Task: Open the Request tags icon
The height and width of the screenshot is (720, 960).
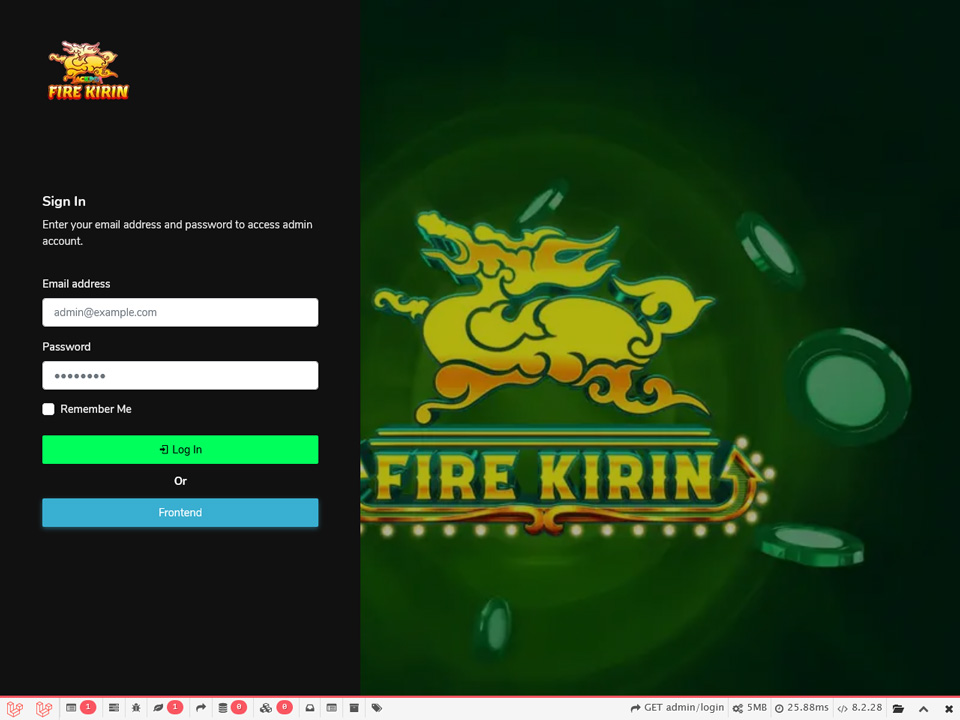Action: 377,708
